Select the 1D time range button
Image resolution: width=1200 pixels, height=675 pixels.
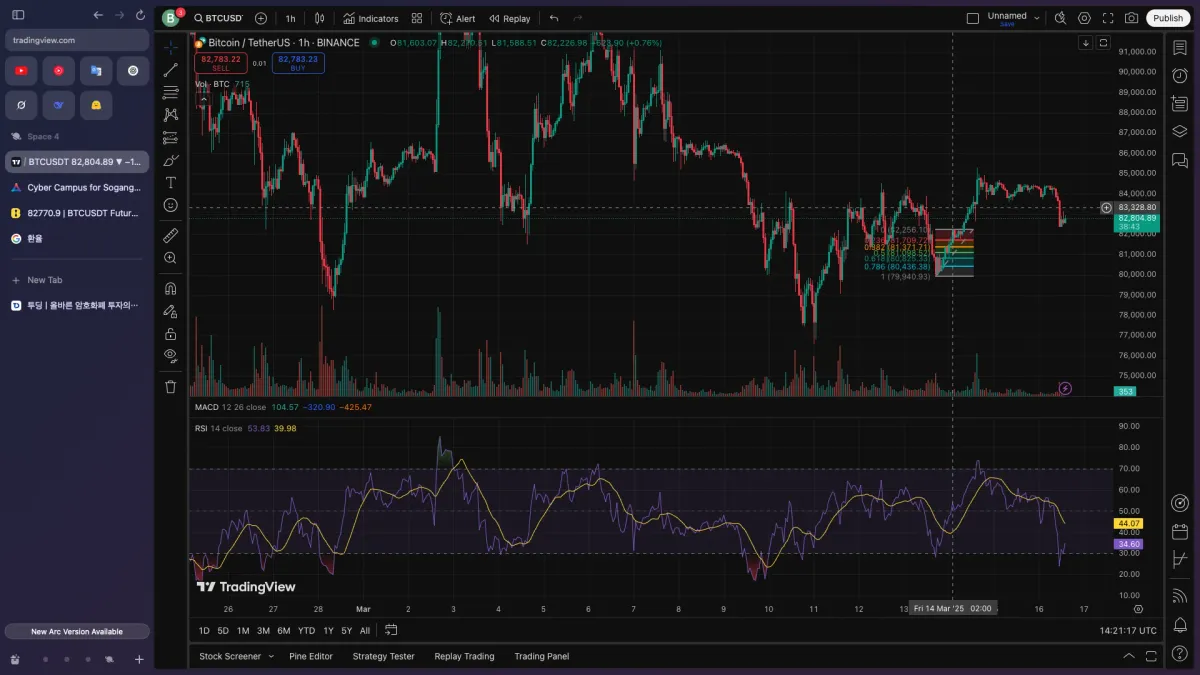tap(204, 630)
